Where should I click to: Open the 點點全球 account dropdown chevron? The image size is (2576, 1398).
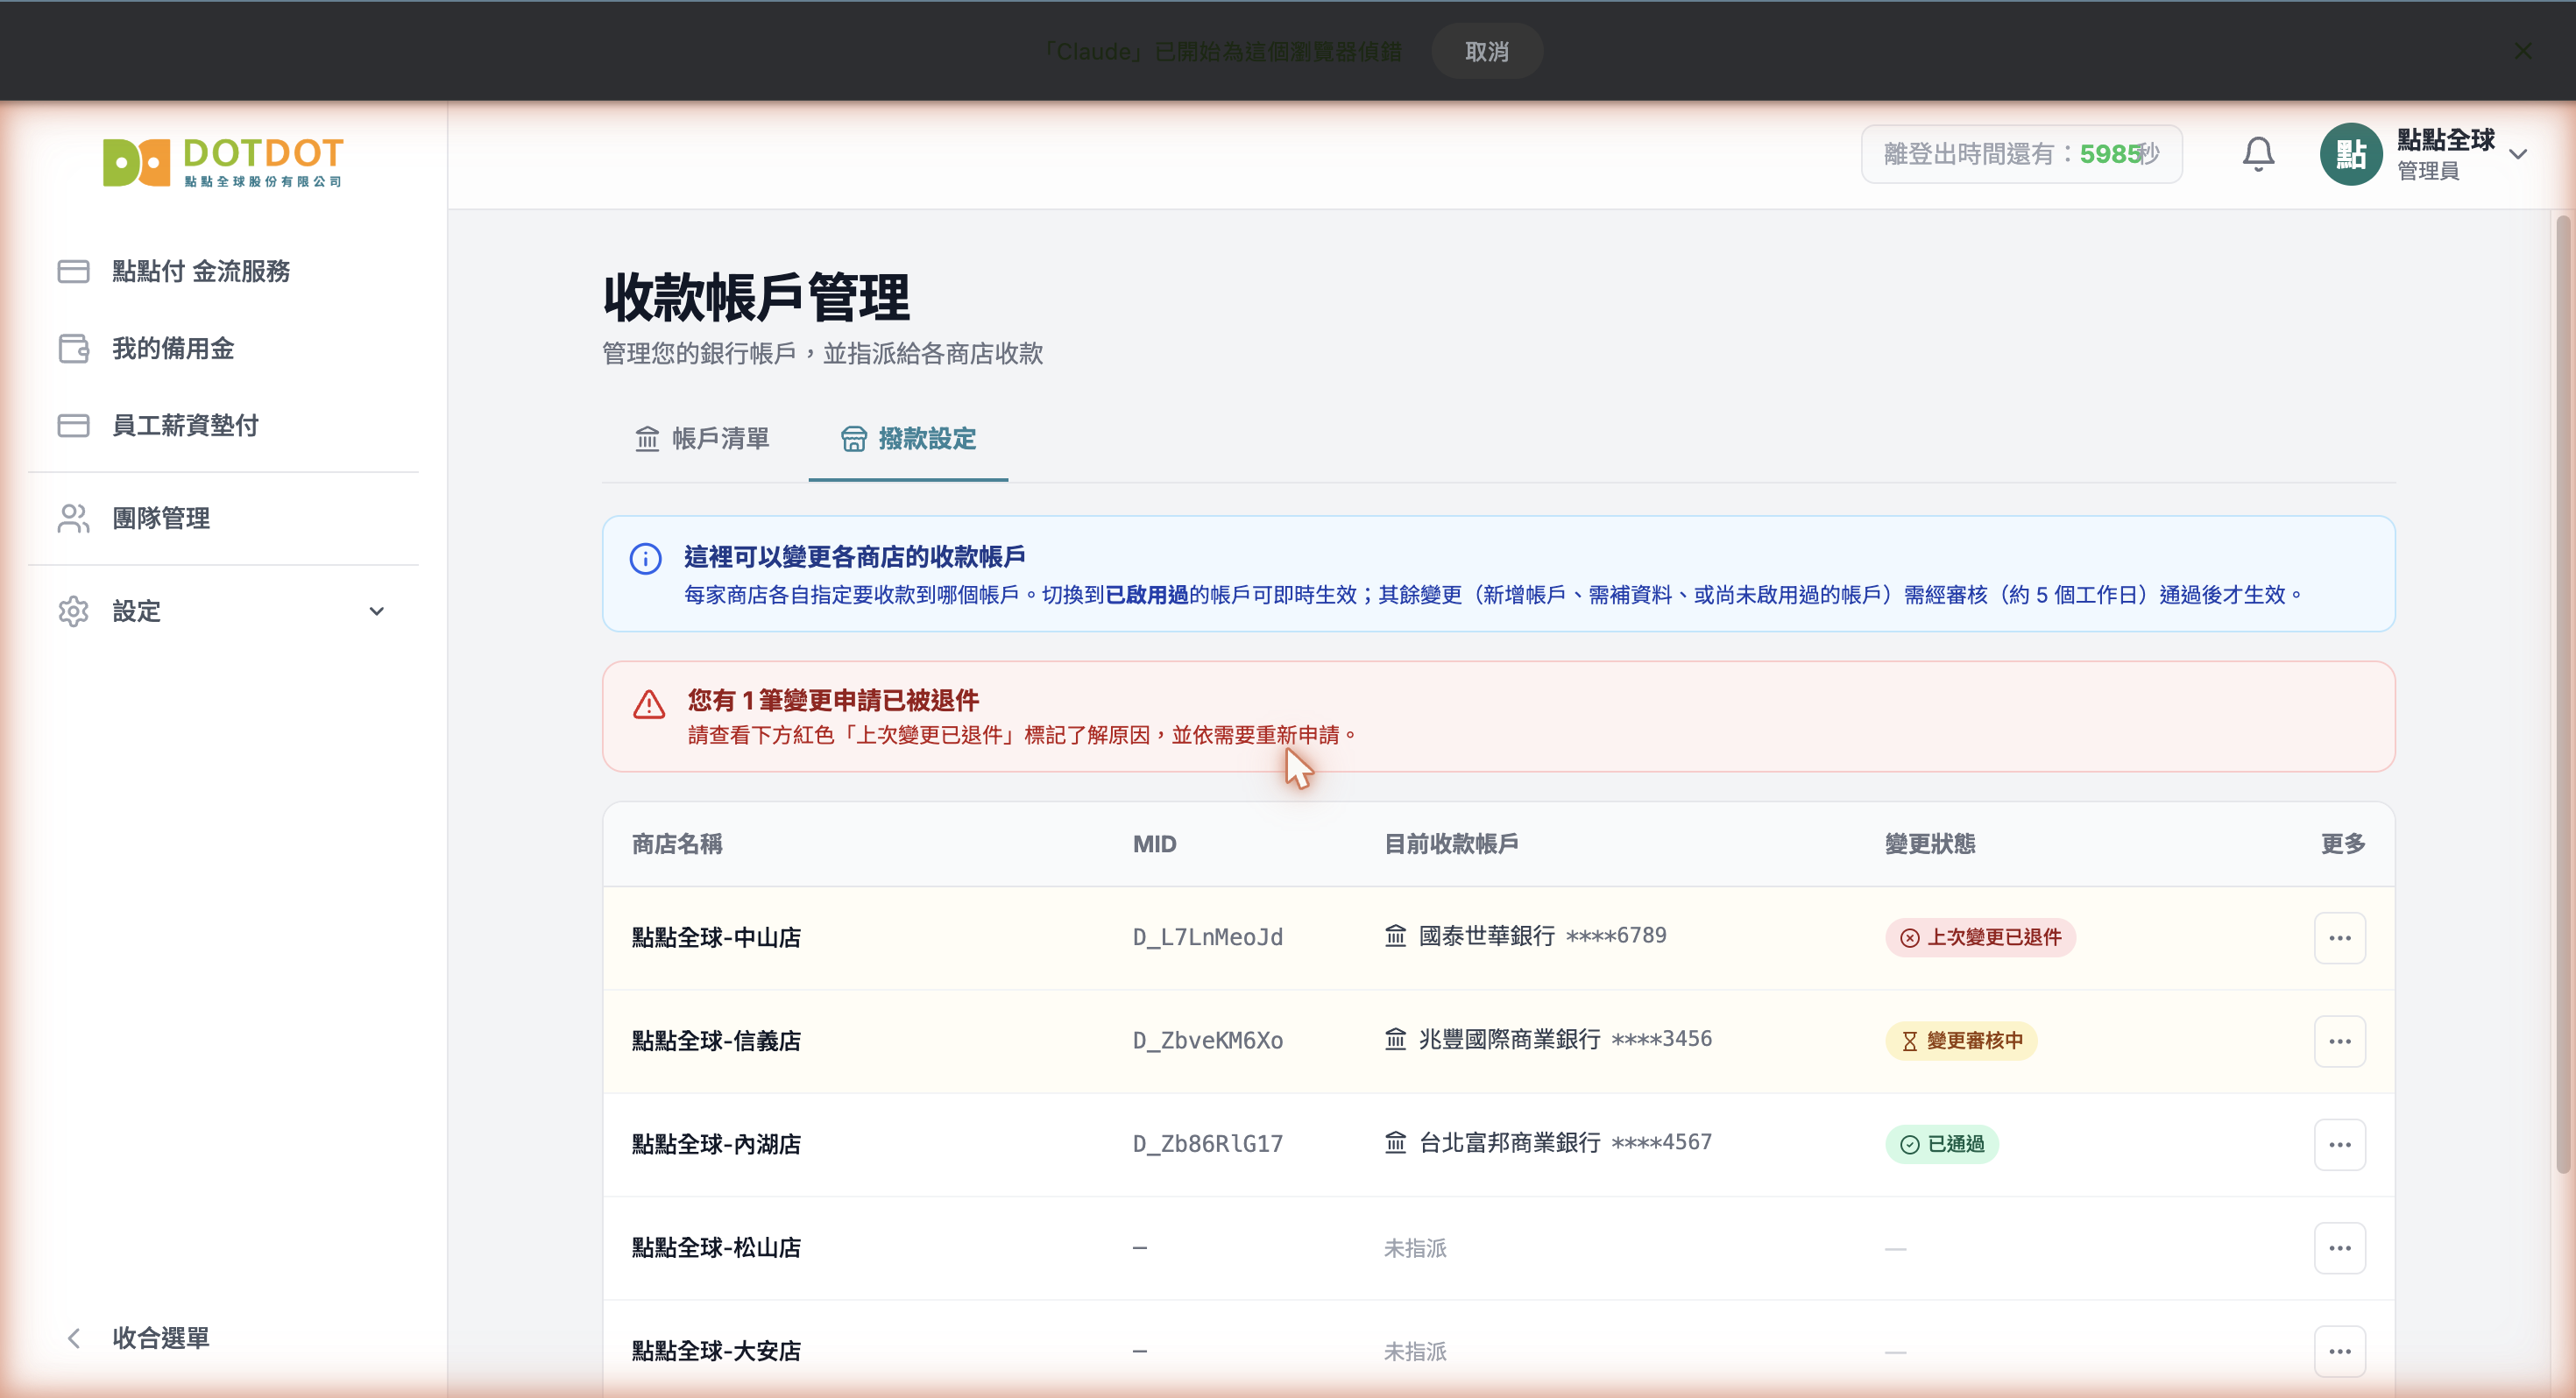coord(2518,154)
